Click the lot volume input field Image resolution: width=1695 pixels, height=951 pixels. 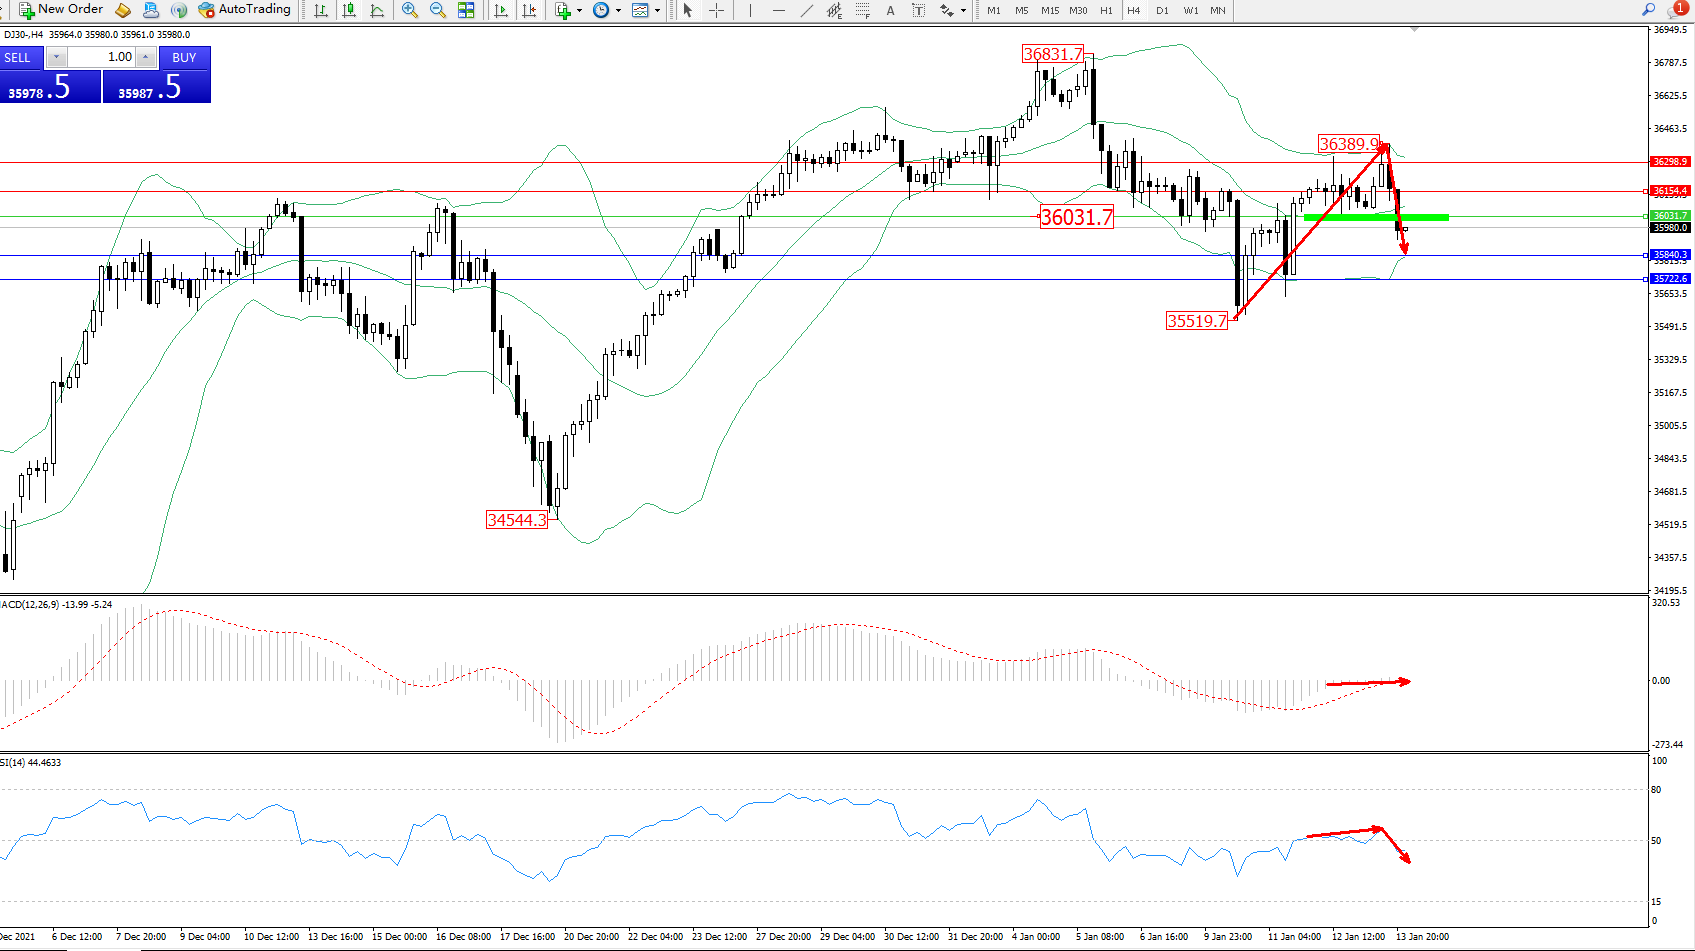tap(102, 57)
